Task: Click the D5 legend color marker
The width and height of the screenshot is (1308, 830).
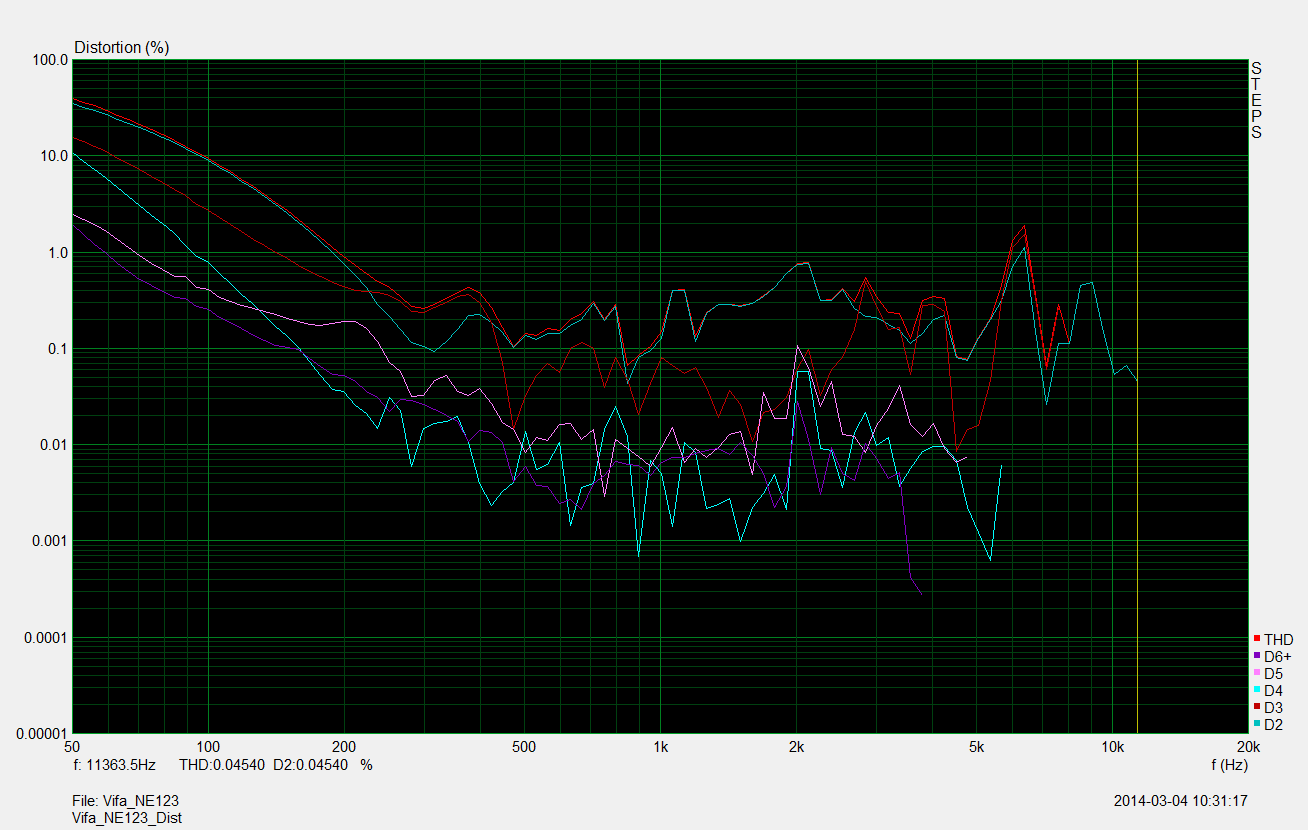Action: (1257, 673)
